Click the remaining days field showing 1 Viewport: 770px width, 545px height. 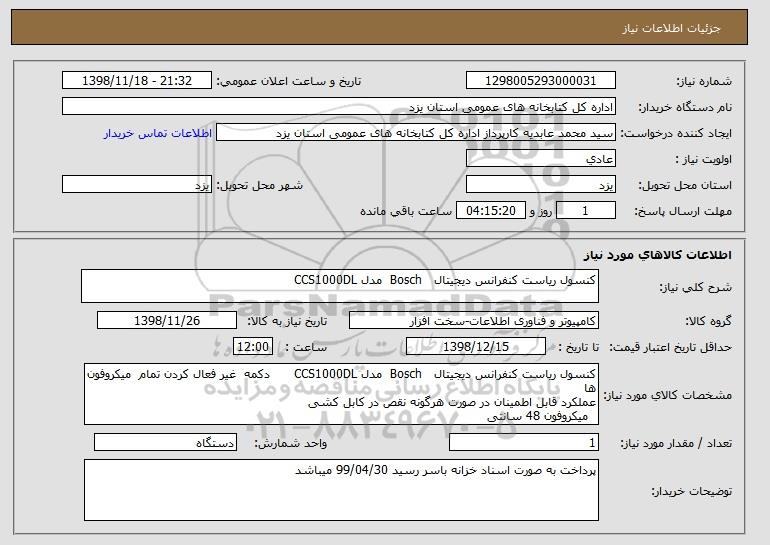(x=586, y=211)
